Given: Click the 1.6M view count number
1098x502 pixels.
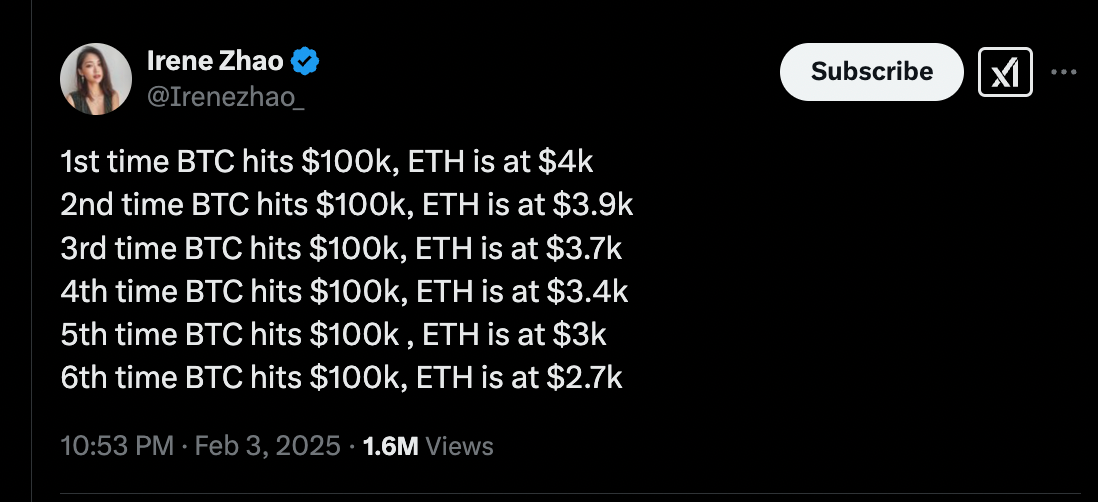Looking at the screenshot, I should coord(391,445).
